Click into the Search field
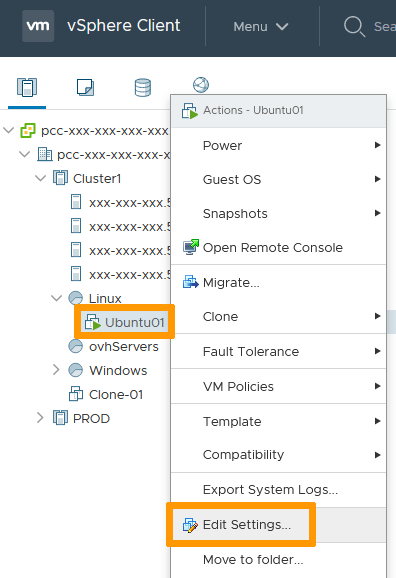This screenshot has height=578, width=396. pos(385,27)
